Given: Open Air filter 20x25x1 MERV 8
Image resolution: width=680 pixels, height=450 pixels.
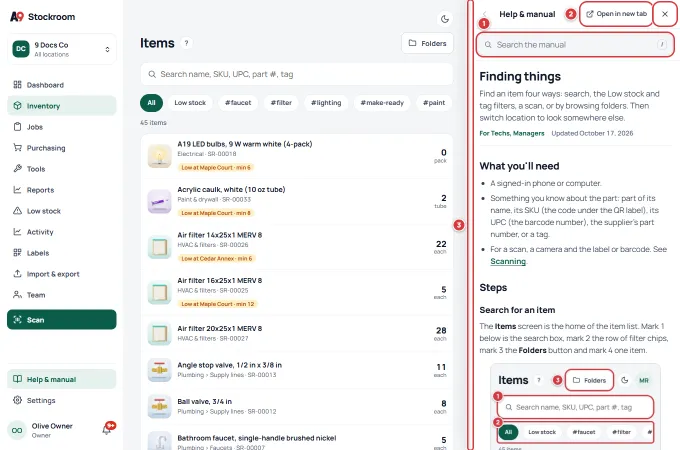Looking at the screenshot, I should click(x=297, y=333).
